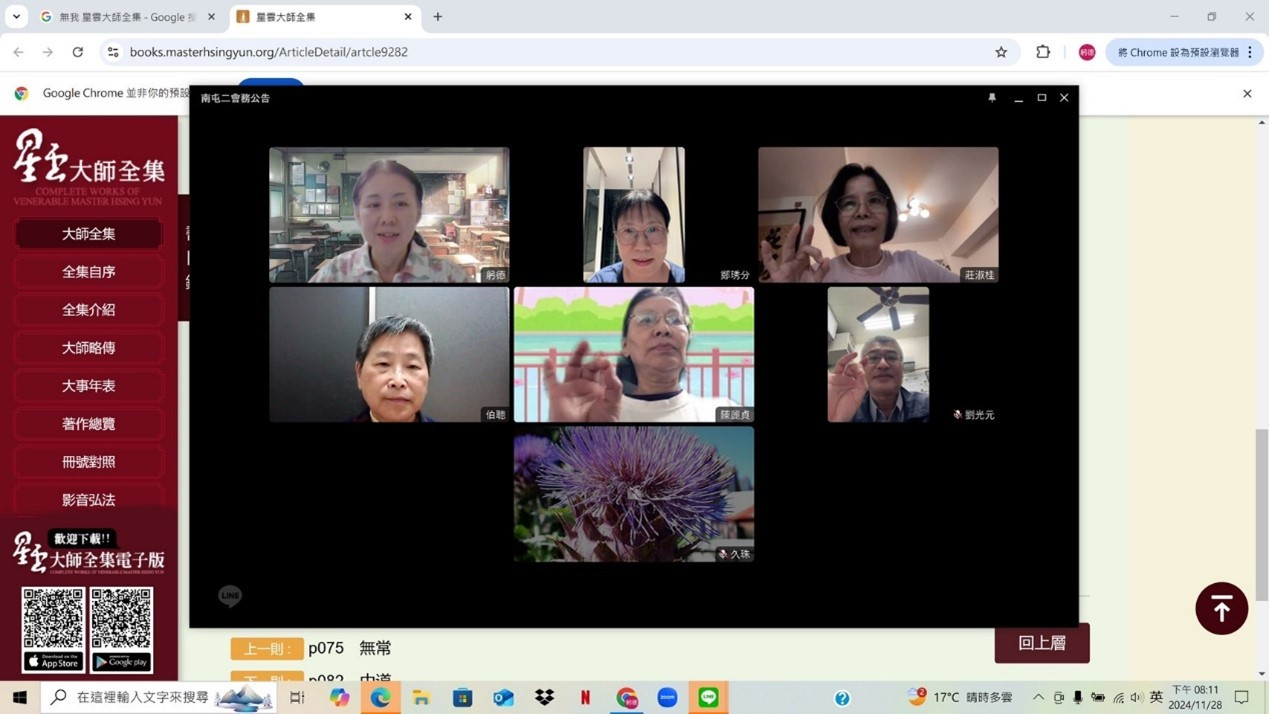
Task: Open the Google Play download badge
Action: click(x=122, y=662)
